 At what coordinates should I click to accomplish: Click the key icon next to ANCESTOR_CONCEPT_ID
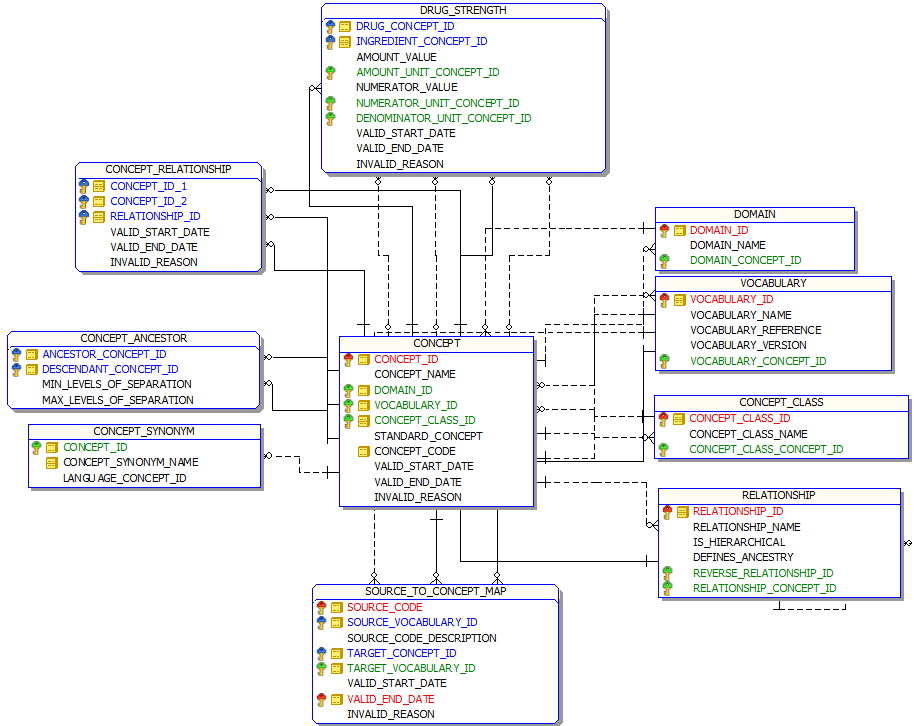[16, 354]
